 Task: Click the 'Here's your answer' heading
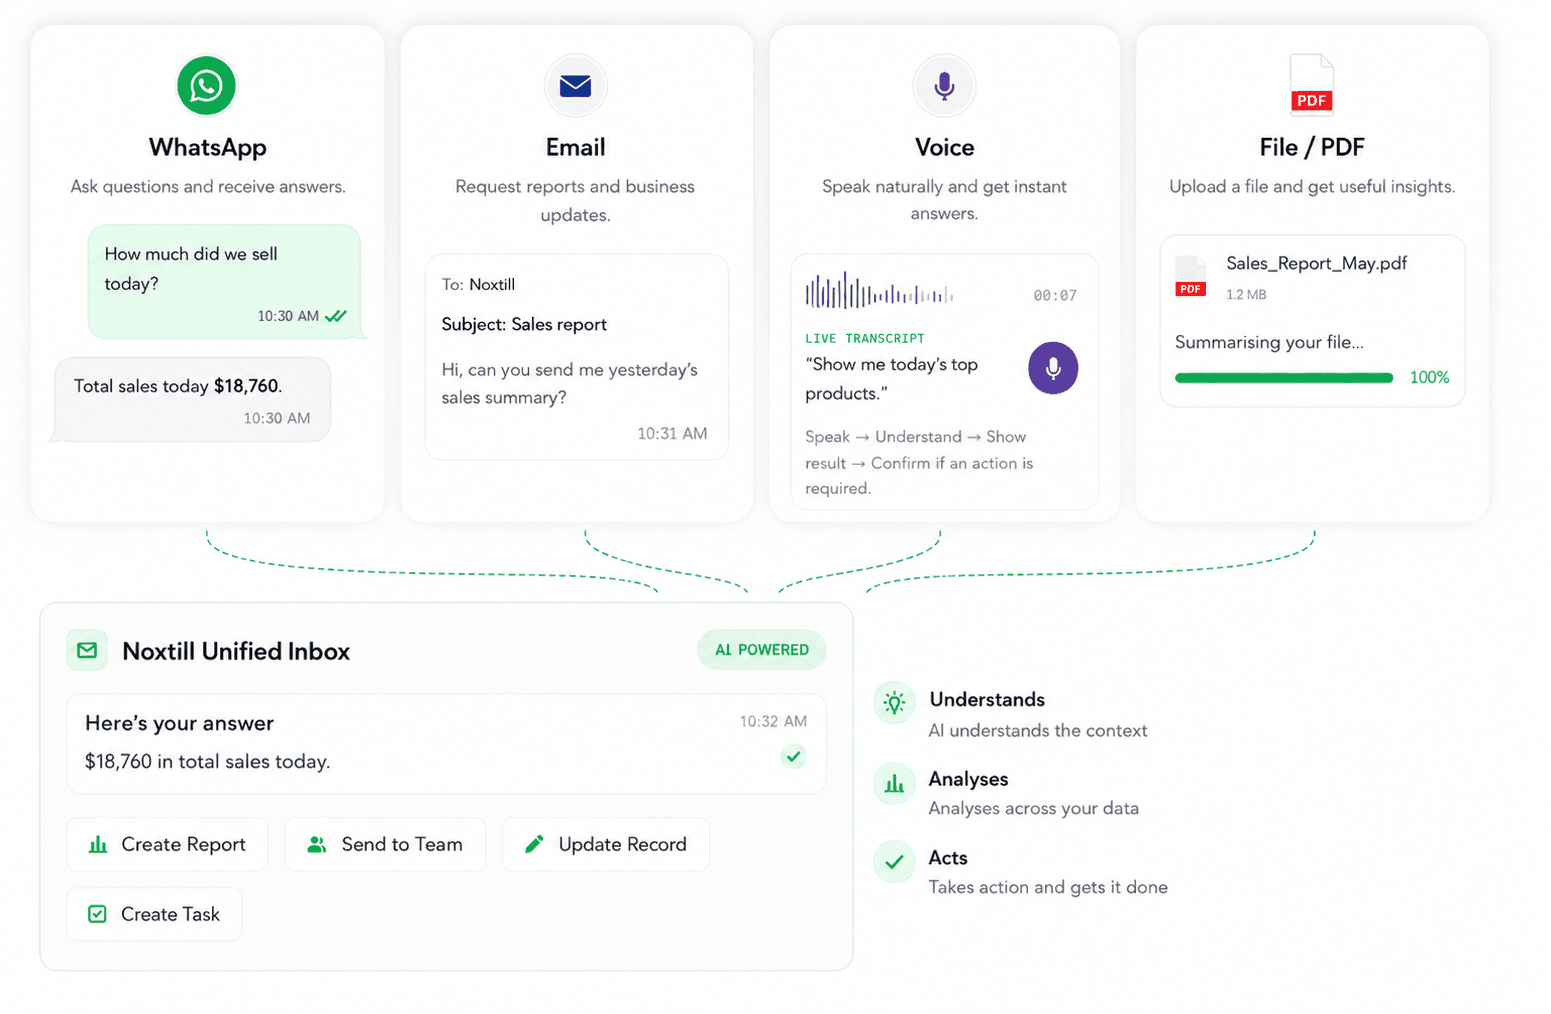click(x=179, y=723)
